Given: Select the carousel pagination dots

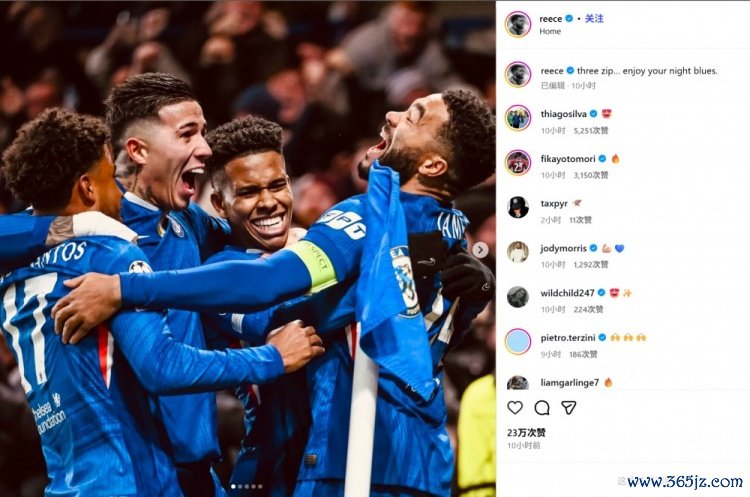Looking at the screenshot, I should [x=247, y=486].
